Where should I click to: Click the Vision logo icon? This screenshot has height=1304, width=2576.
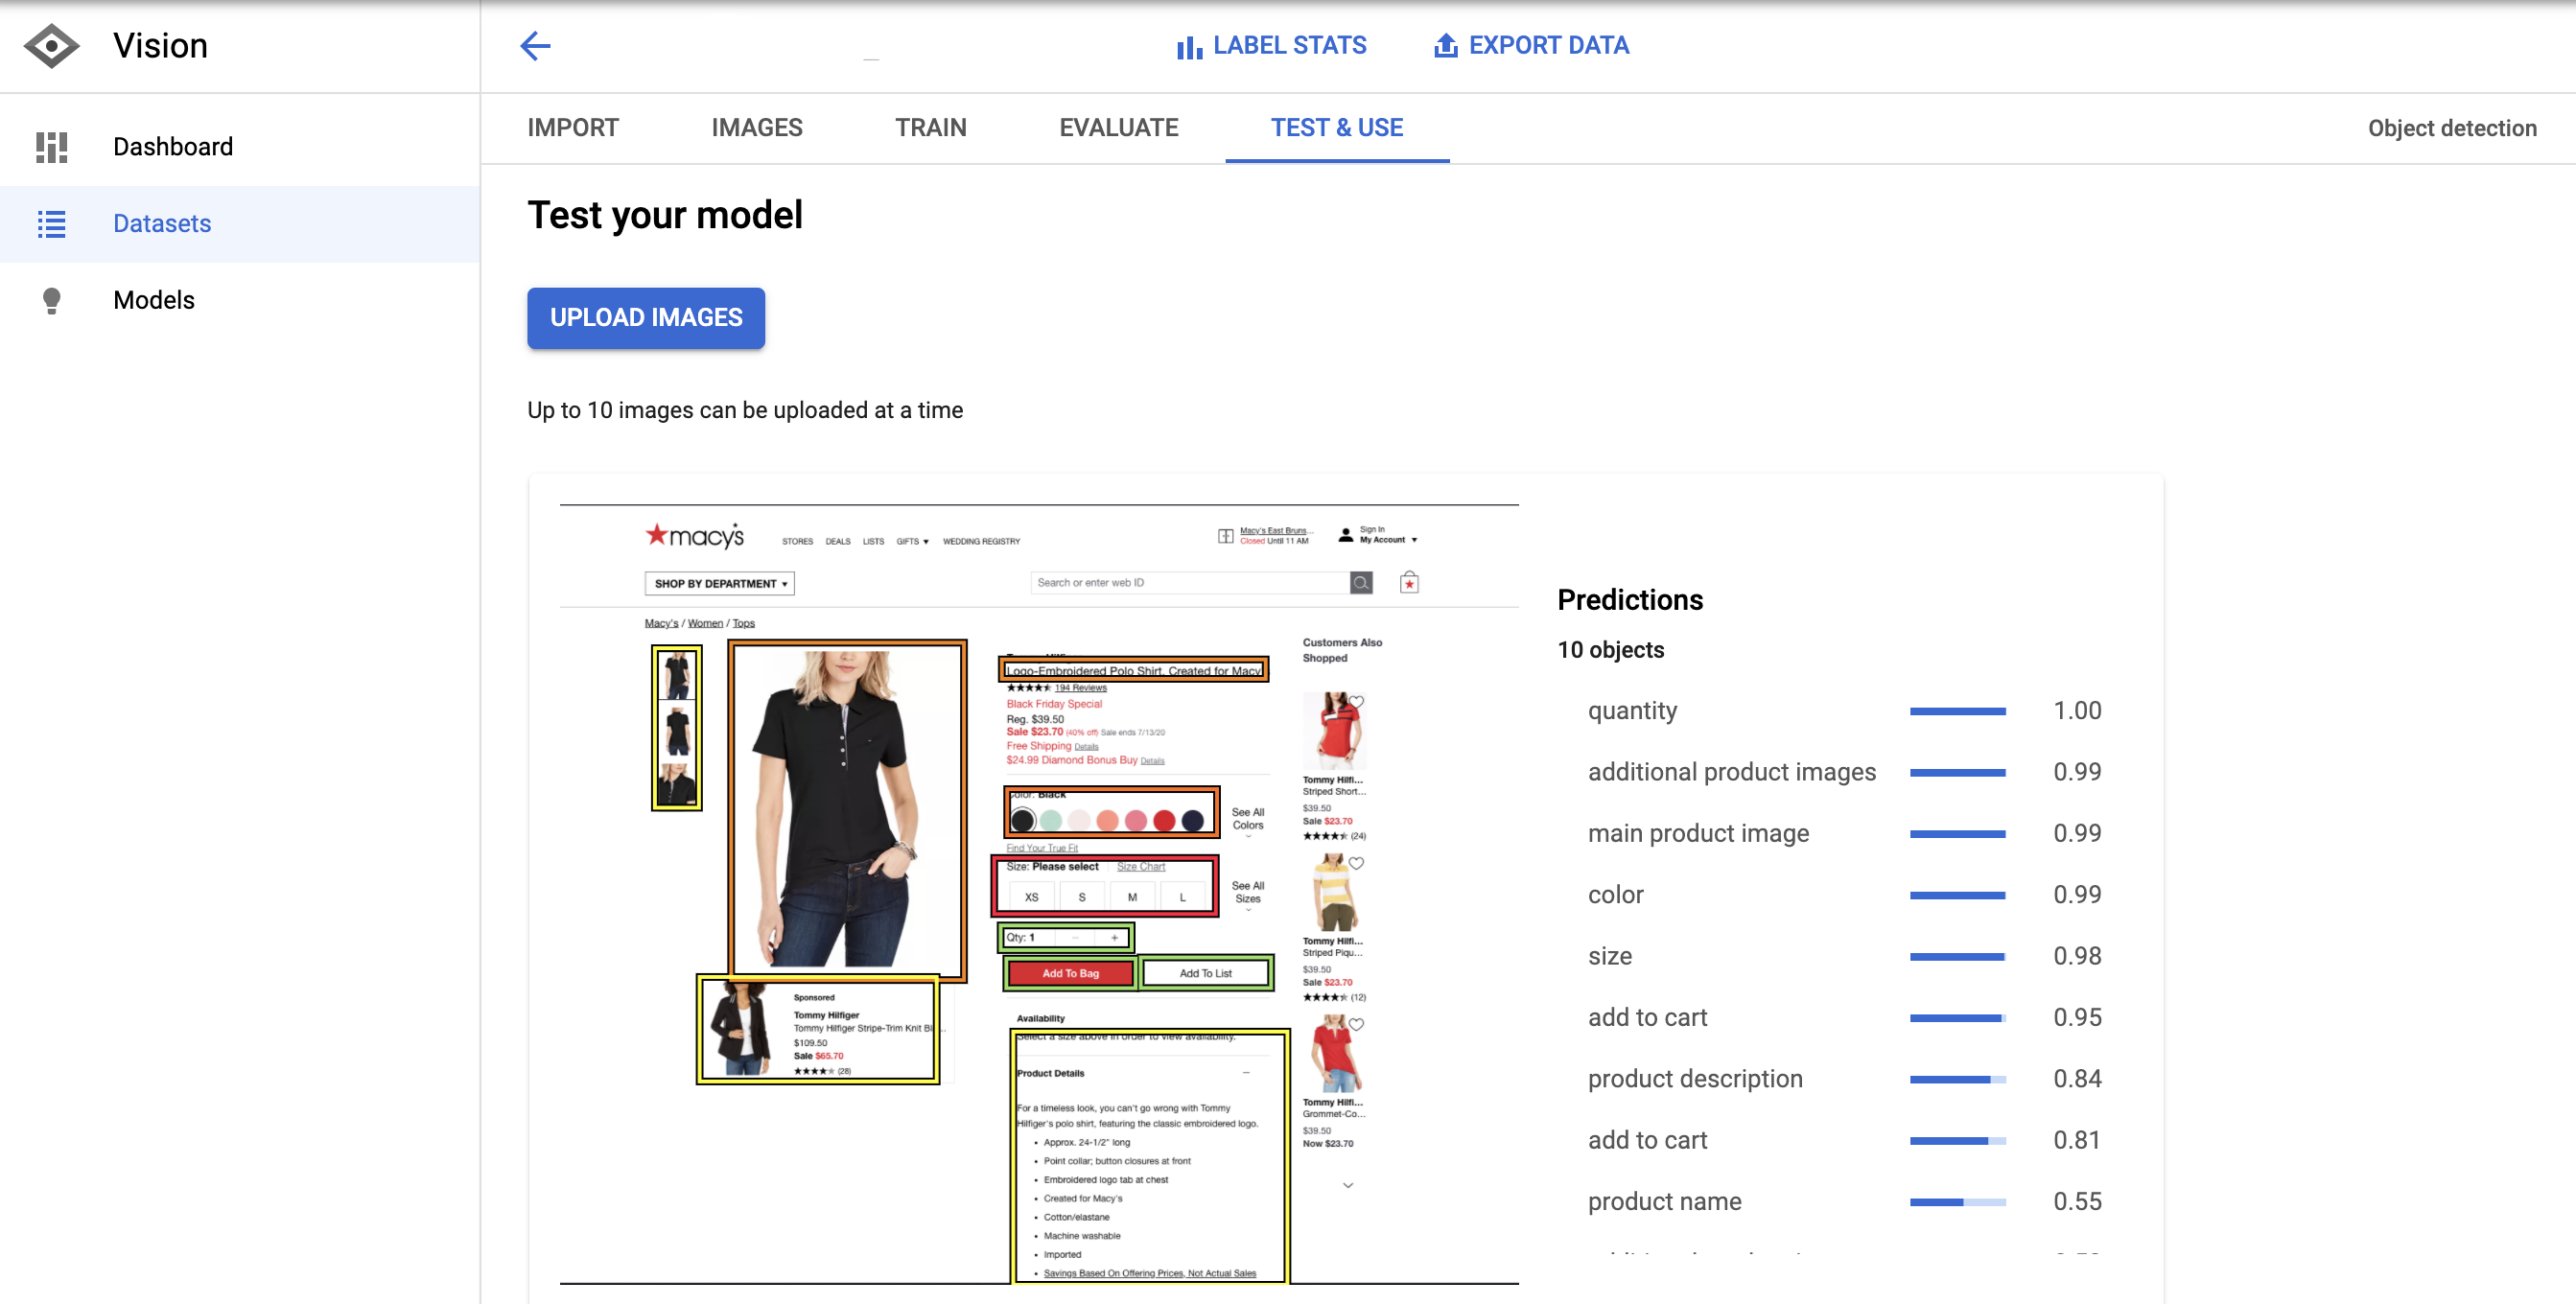tap(52, 46)
